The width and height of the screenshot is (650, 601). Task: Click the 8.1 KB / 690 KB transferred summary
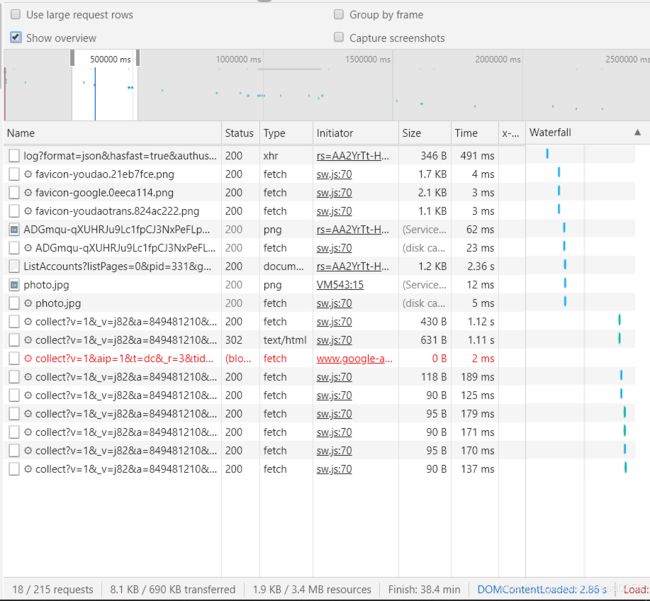tap(172, 589)
